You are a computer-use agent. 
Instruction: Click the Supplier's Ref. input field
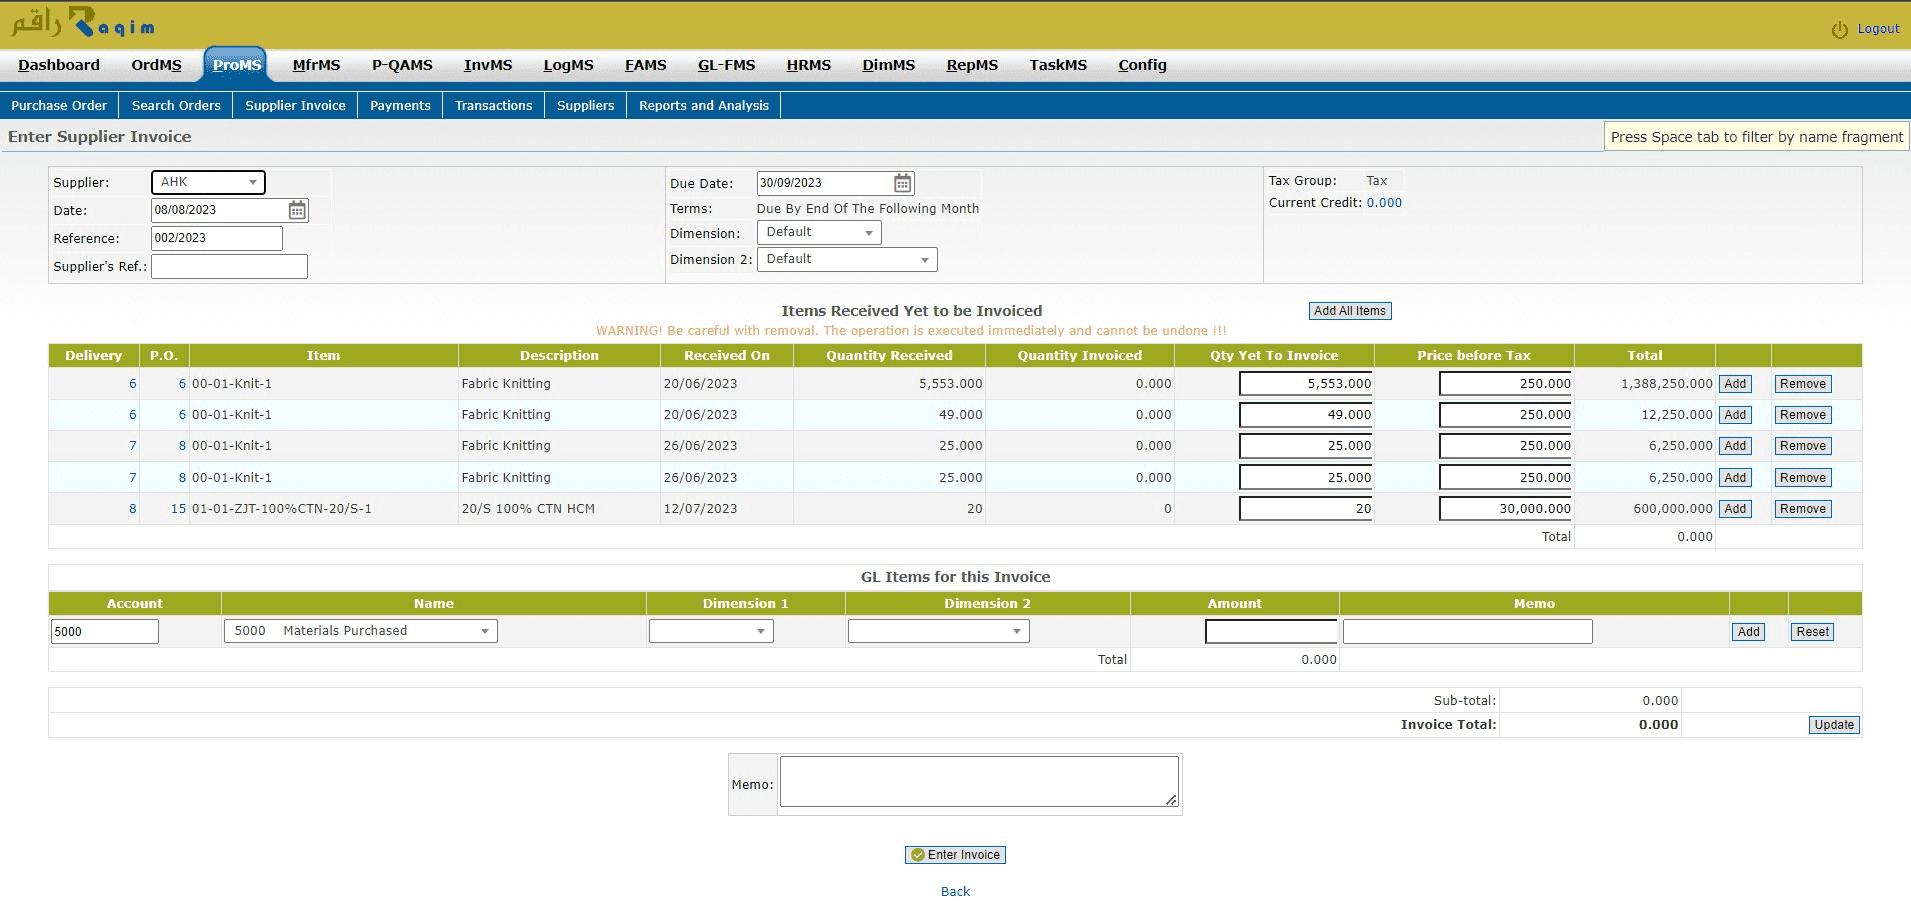pos(229,267)
